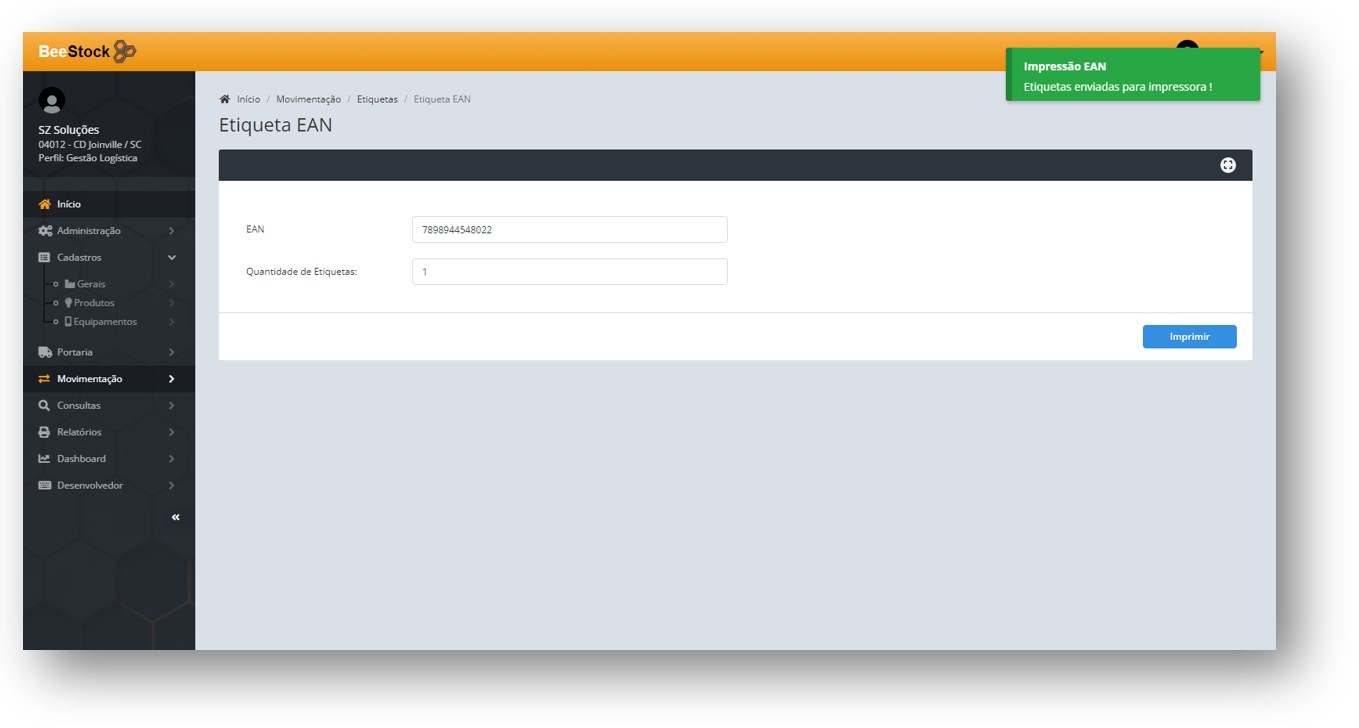Screen dimensions: 1359x728
Task: Open the Produtos submenu
Action: click(x=94, y=303)
